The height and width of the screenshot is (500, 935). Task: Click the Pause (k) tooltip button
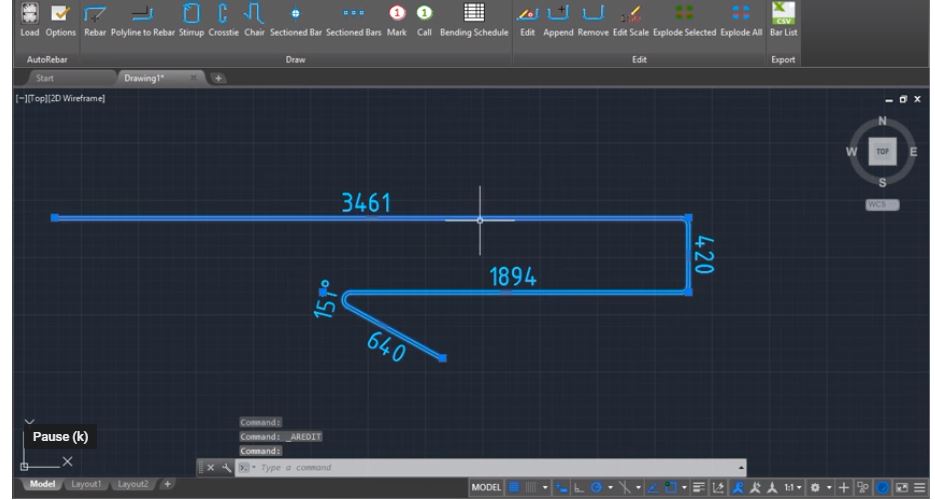tap(60, 436)
